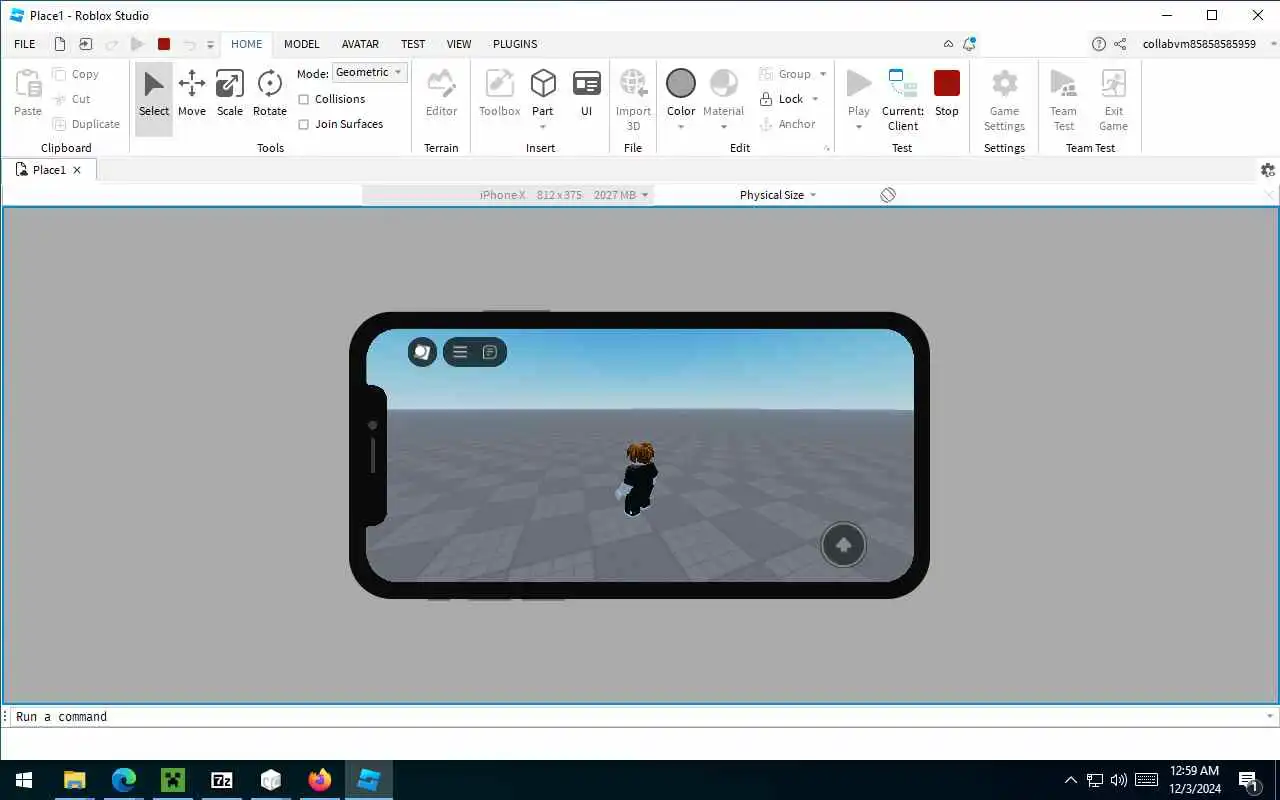The height and width of the screenshot is (800, 1280).
Task: Expand the Lock dropdown arrow
Action: click(815, 99)
